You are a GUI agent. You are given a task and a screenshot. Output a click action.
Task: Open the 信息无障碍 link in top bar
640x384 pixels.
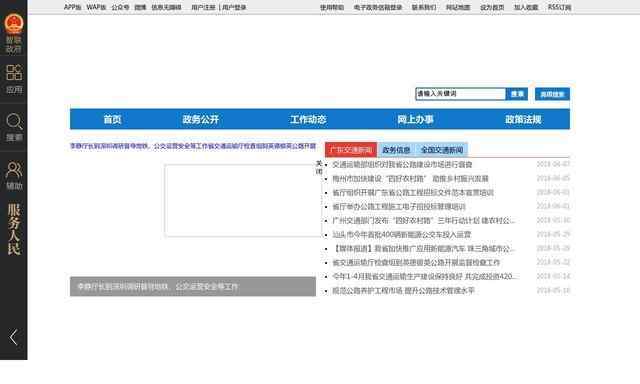click(166, 7)
